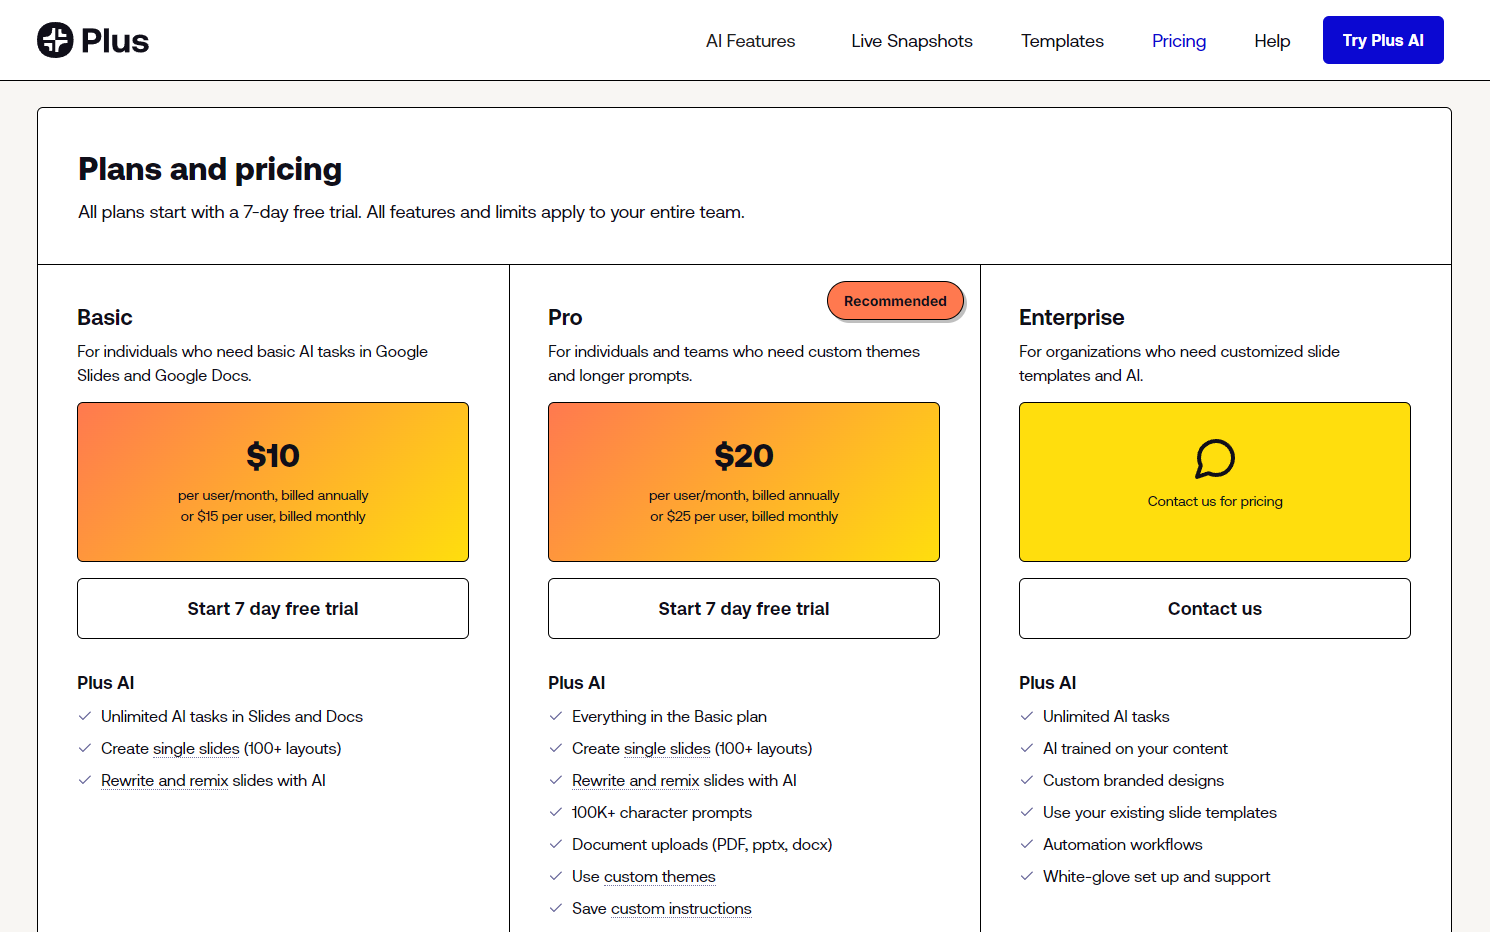Click the Plus logo icon

tap(55, 40)
